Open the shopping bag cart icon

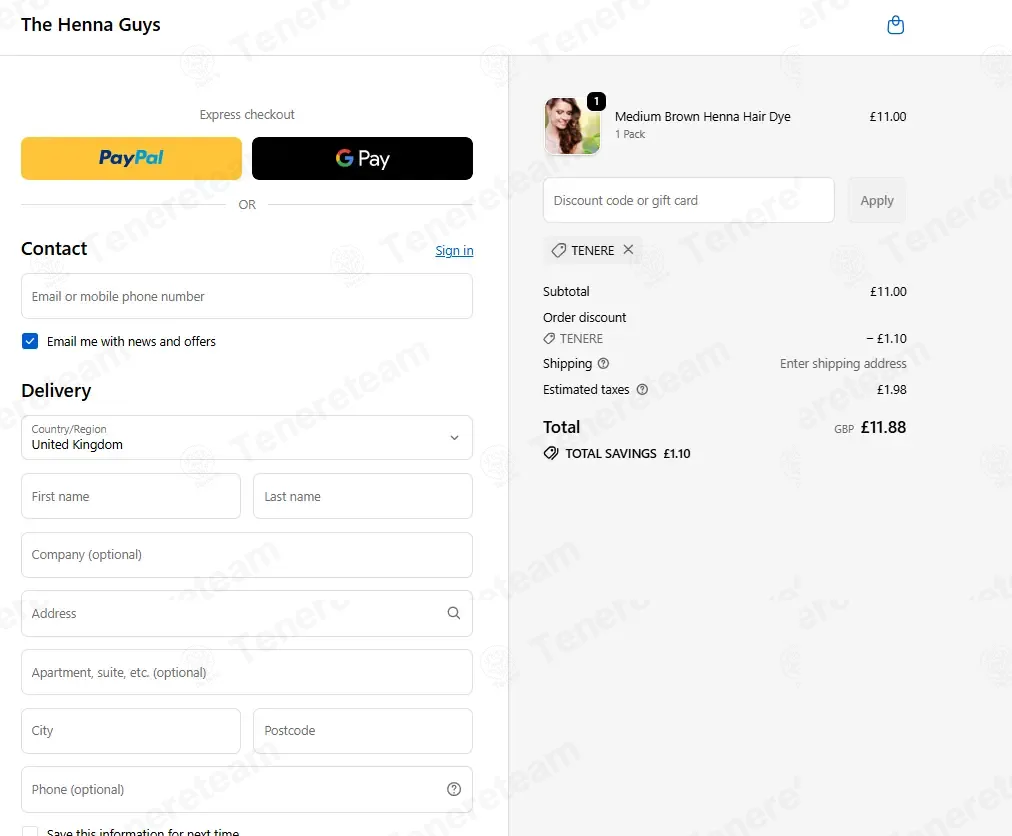click(895, 25)
